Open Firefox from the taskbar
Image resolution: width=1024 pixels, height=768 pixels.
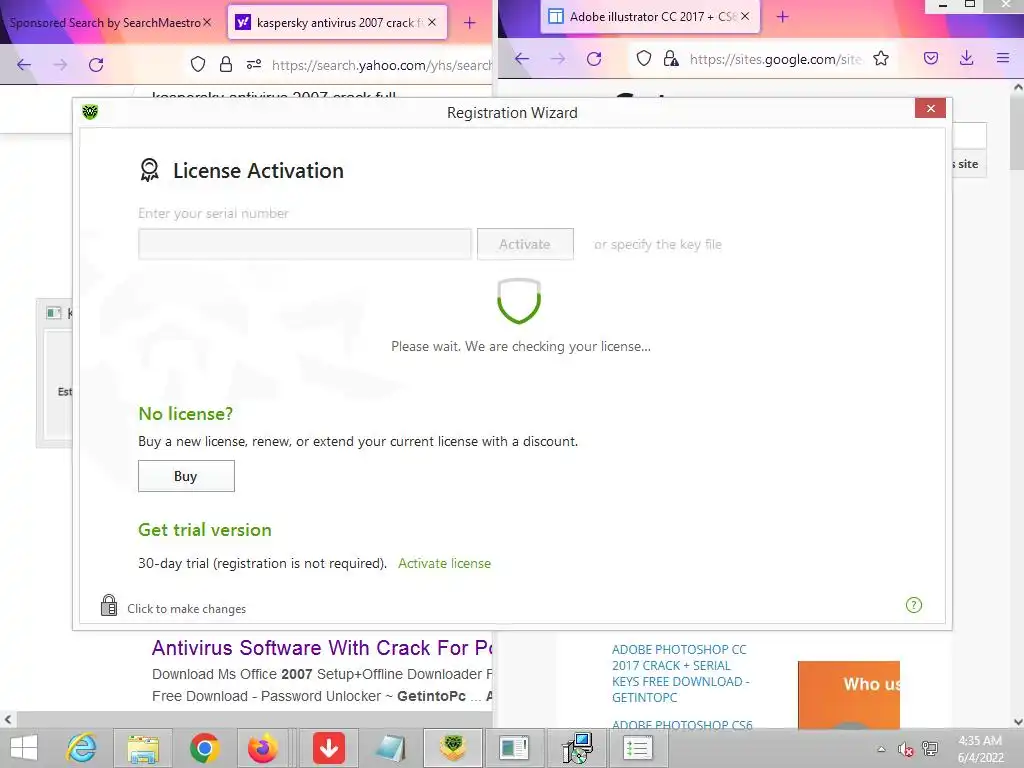coord(263,748)
